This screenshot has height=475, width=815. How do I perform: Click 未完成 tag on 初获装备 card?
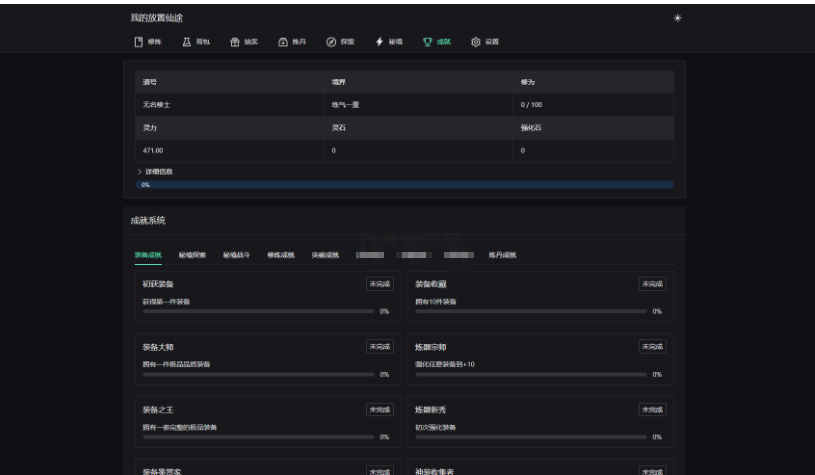pos(379,284)
